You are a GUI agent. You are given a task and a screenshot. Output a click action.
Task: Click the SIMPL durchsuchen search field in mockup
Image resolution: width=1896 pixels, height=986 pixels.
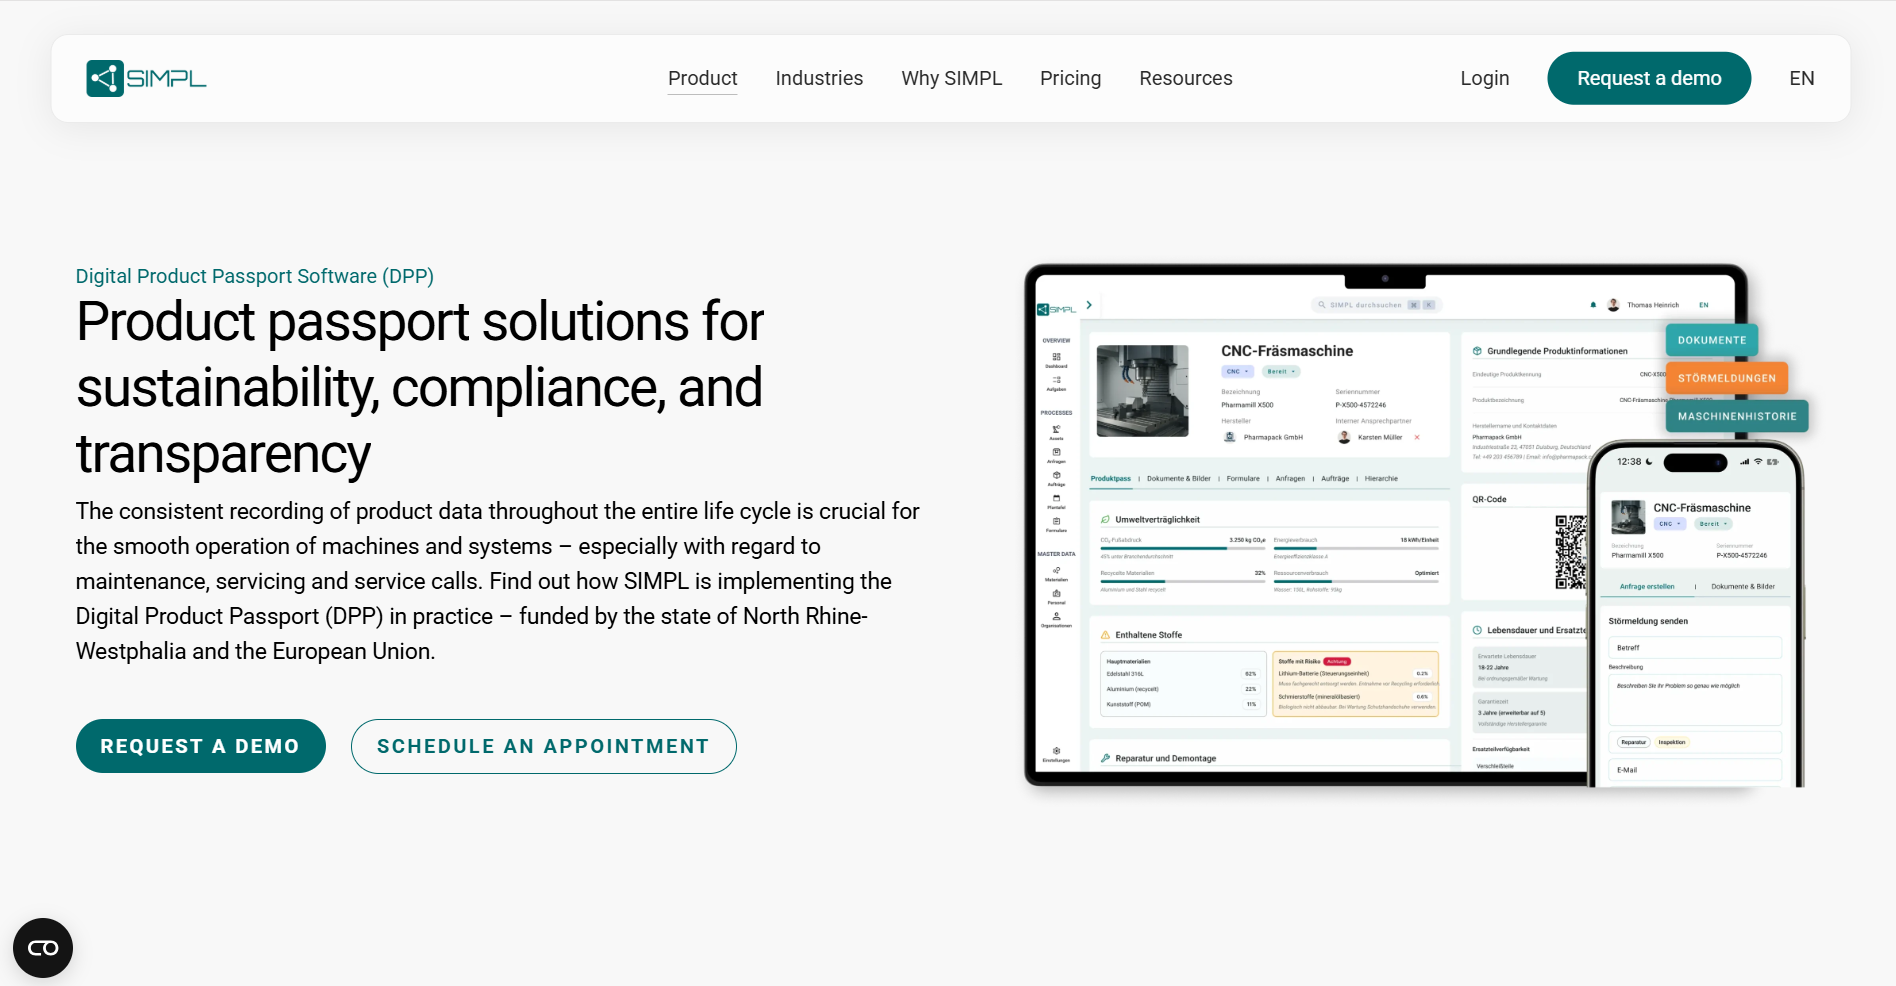(1376, 305)
